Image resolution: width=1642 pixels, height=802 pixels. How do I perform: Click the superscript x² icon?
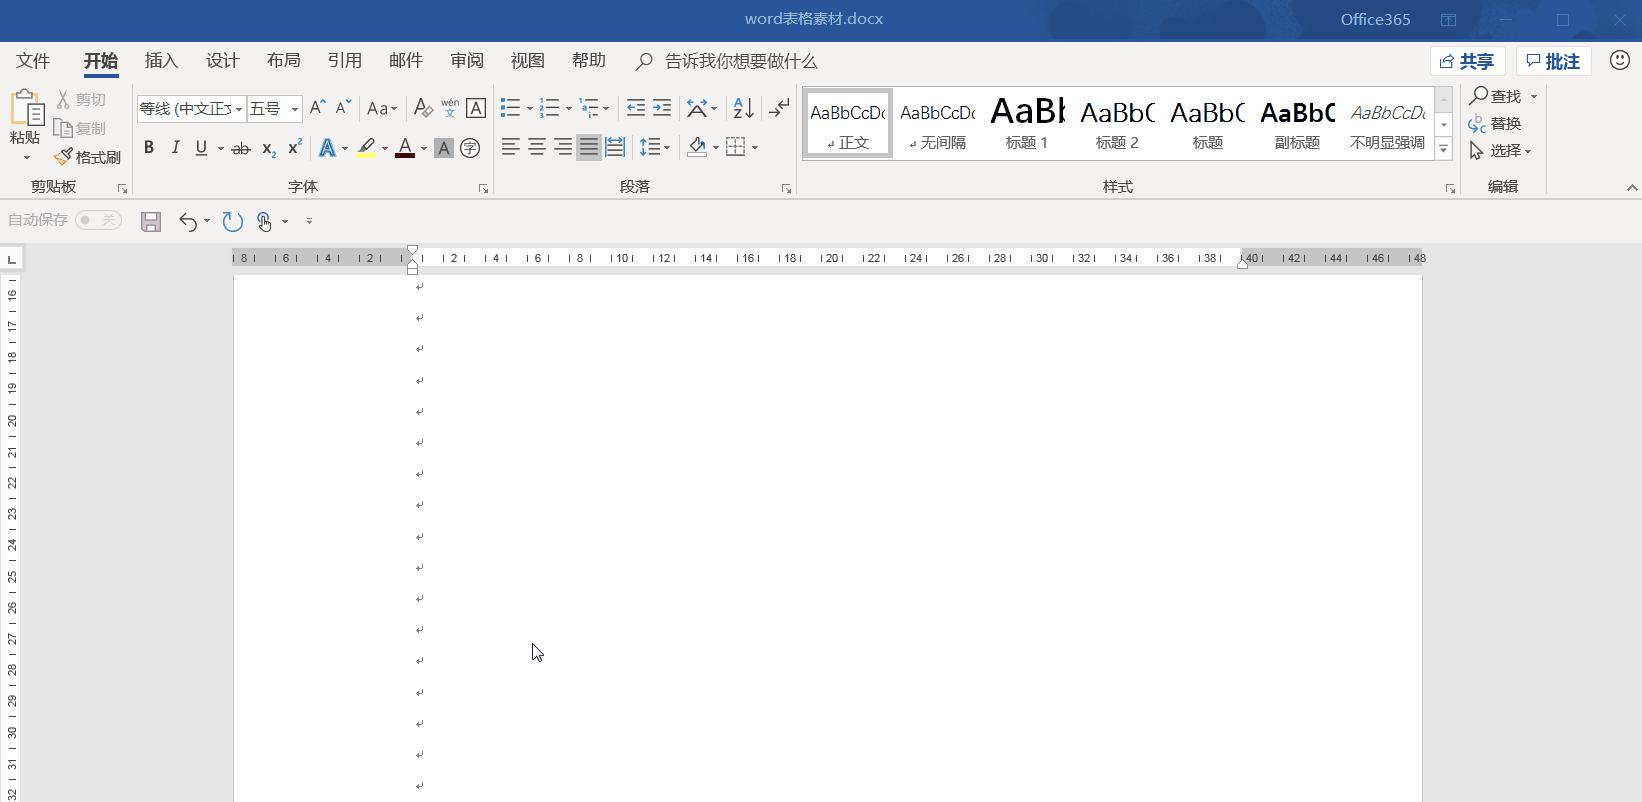click(294, 148)
